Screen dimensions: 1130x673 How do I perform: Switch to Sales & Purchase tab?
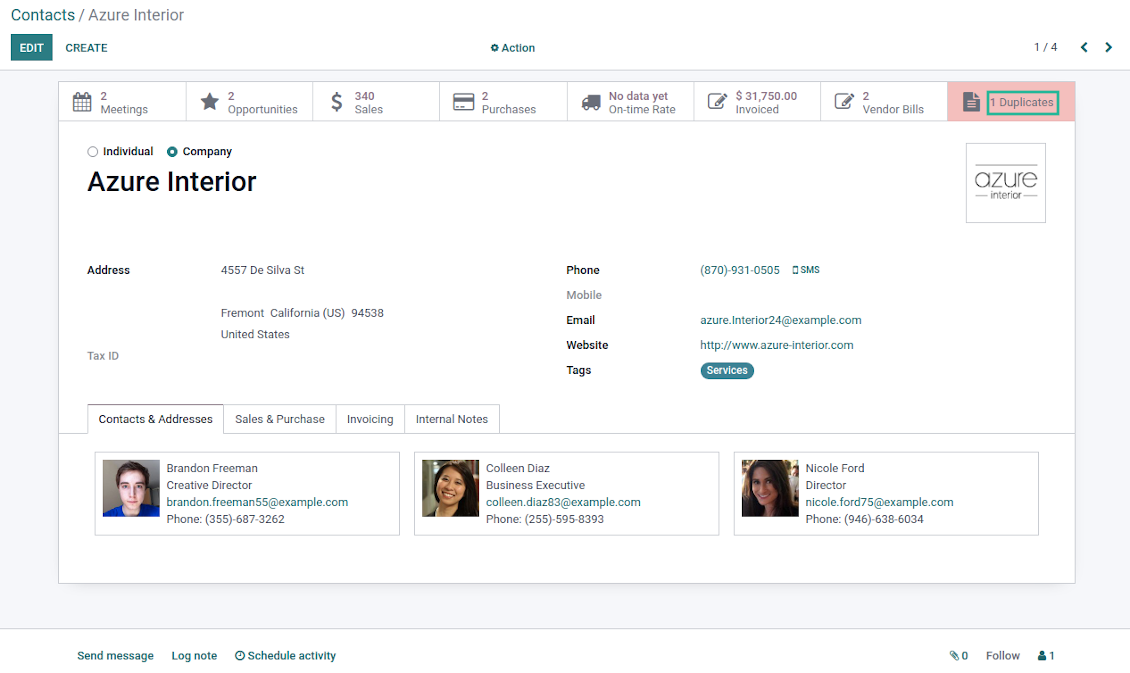point(280,419)
